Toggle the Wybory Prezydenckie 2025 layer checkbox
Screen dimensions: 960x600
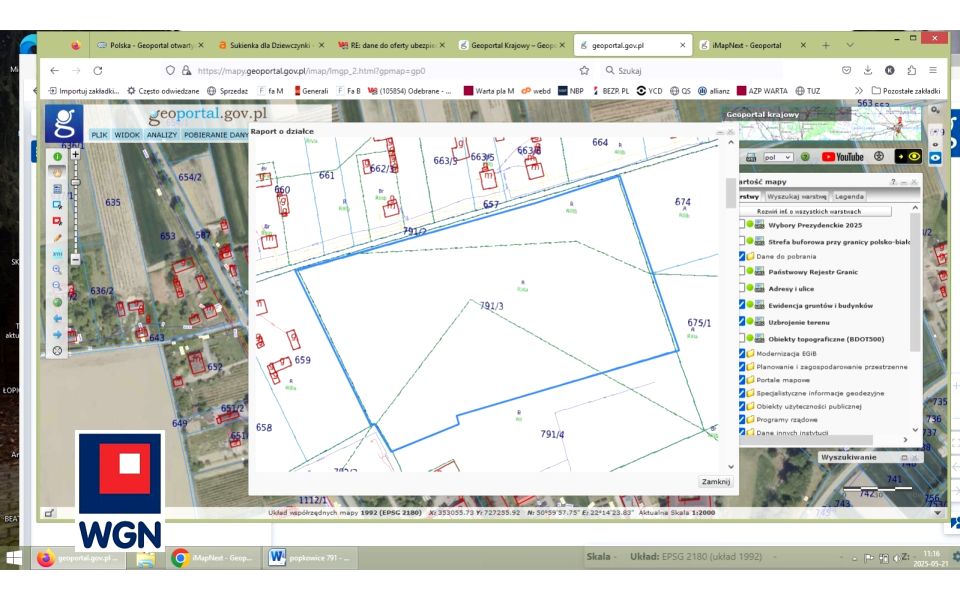point(741,225)
